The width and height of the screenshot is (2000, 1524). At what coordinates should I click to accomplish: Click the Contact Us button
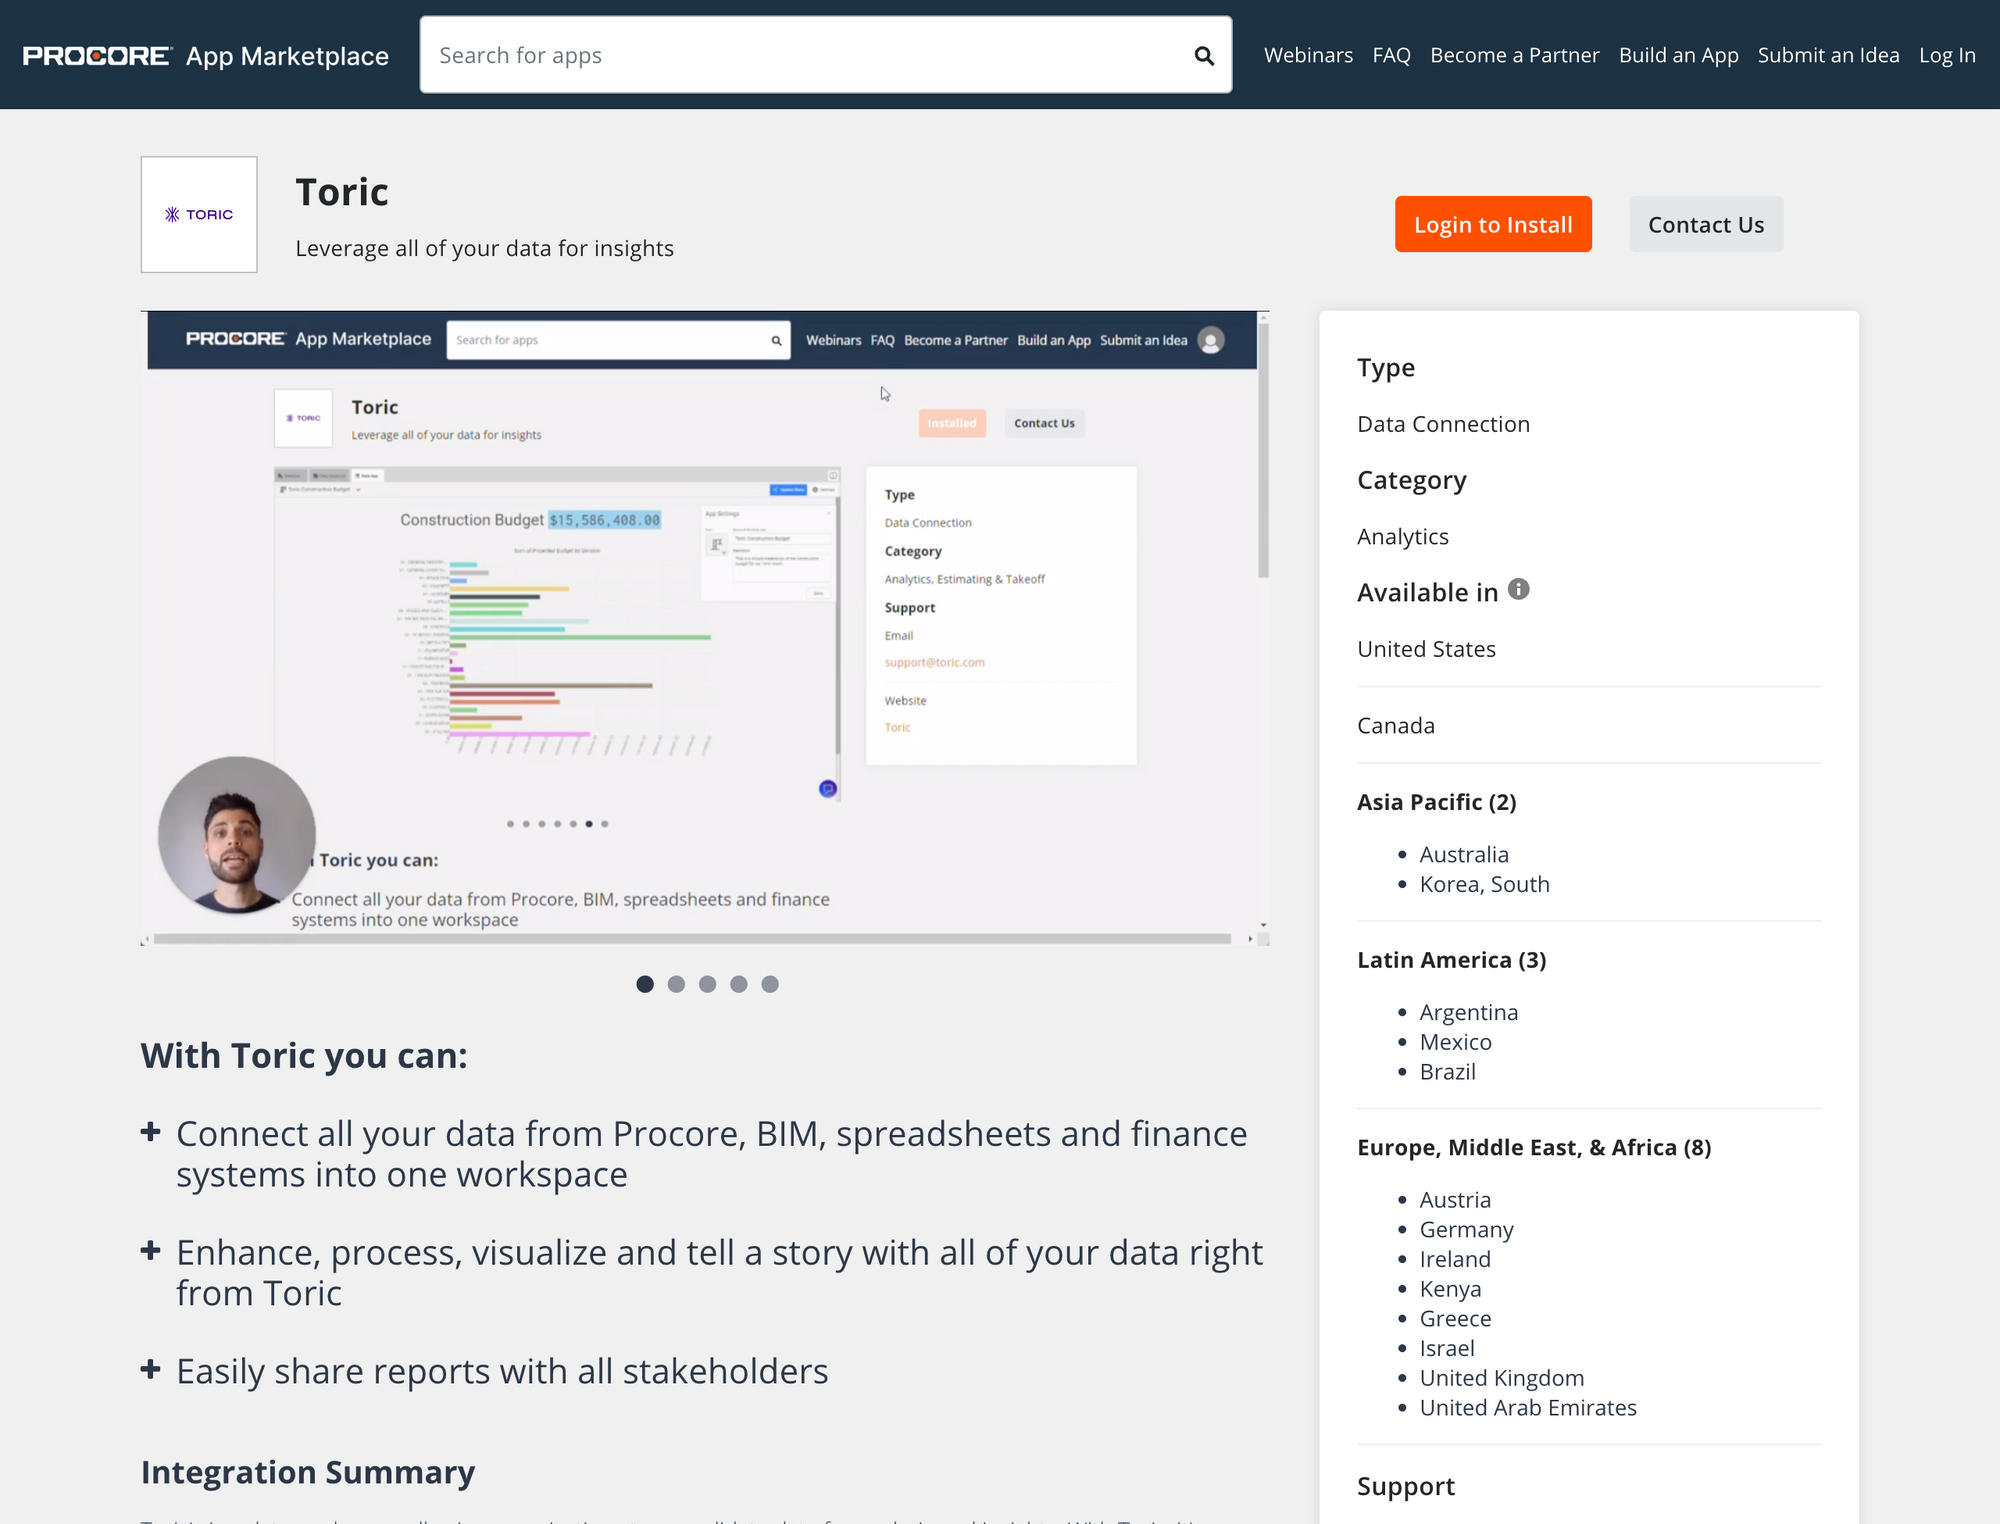1706,224
